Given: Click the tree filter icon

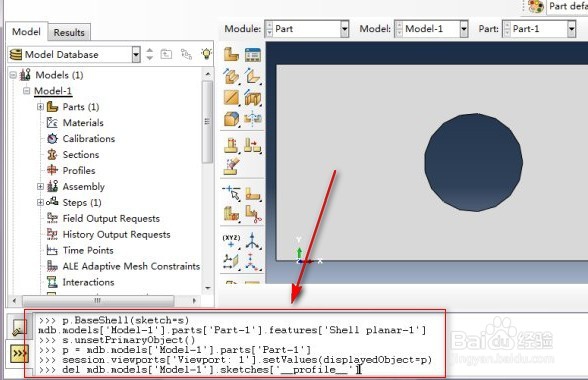Looking at the screenshot, I should click(x=186, y=54).
